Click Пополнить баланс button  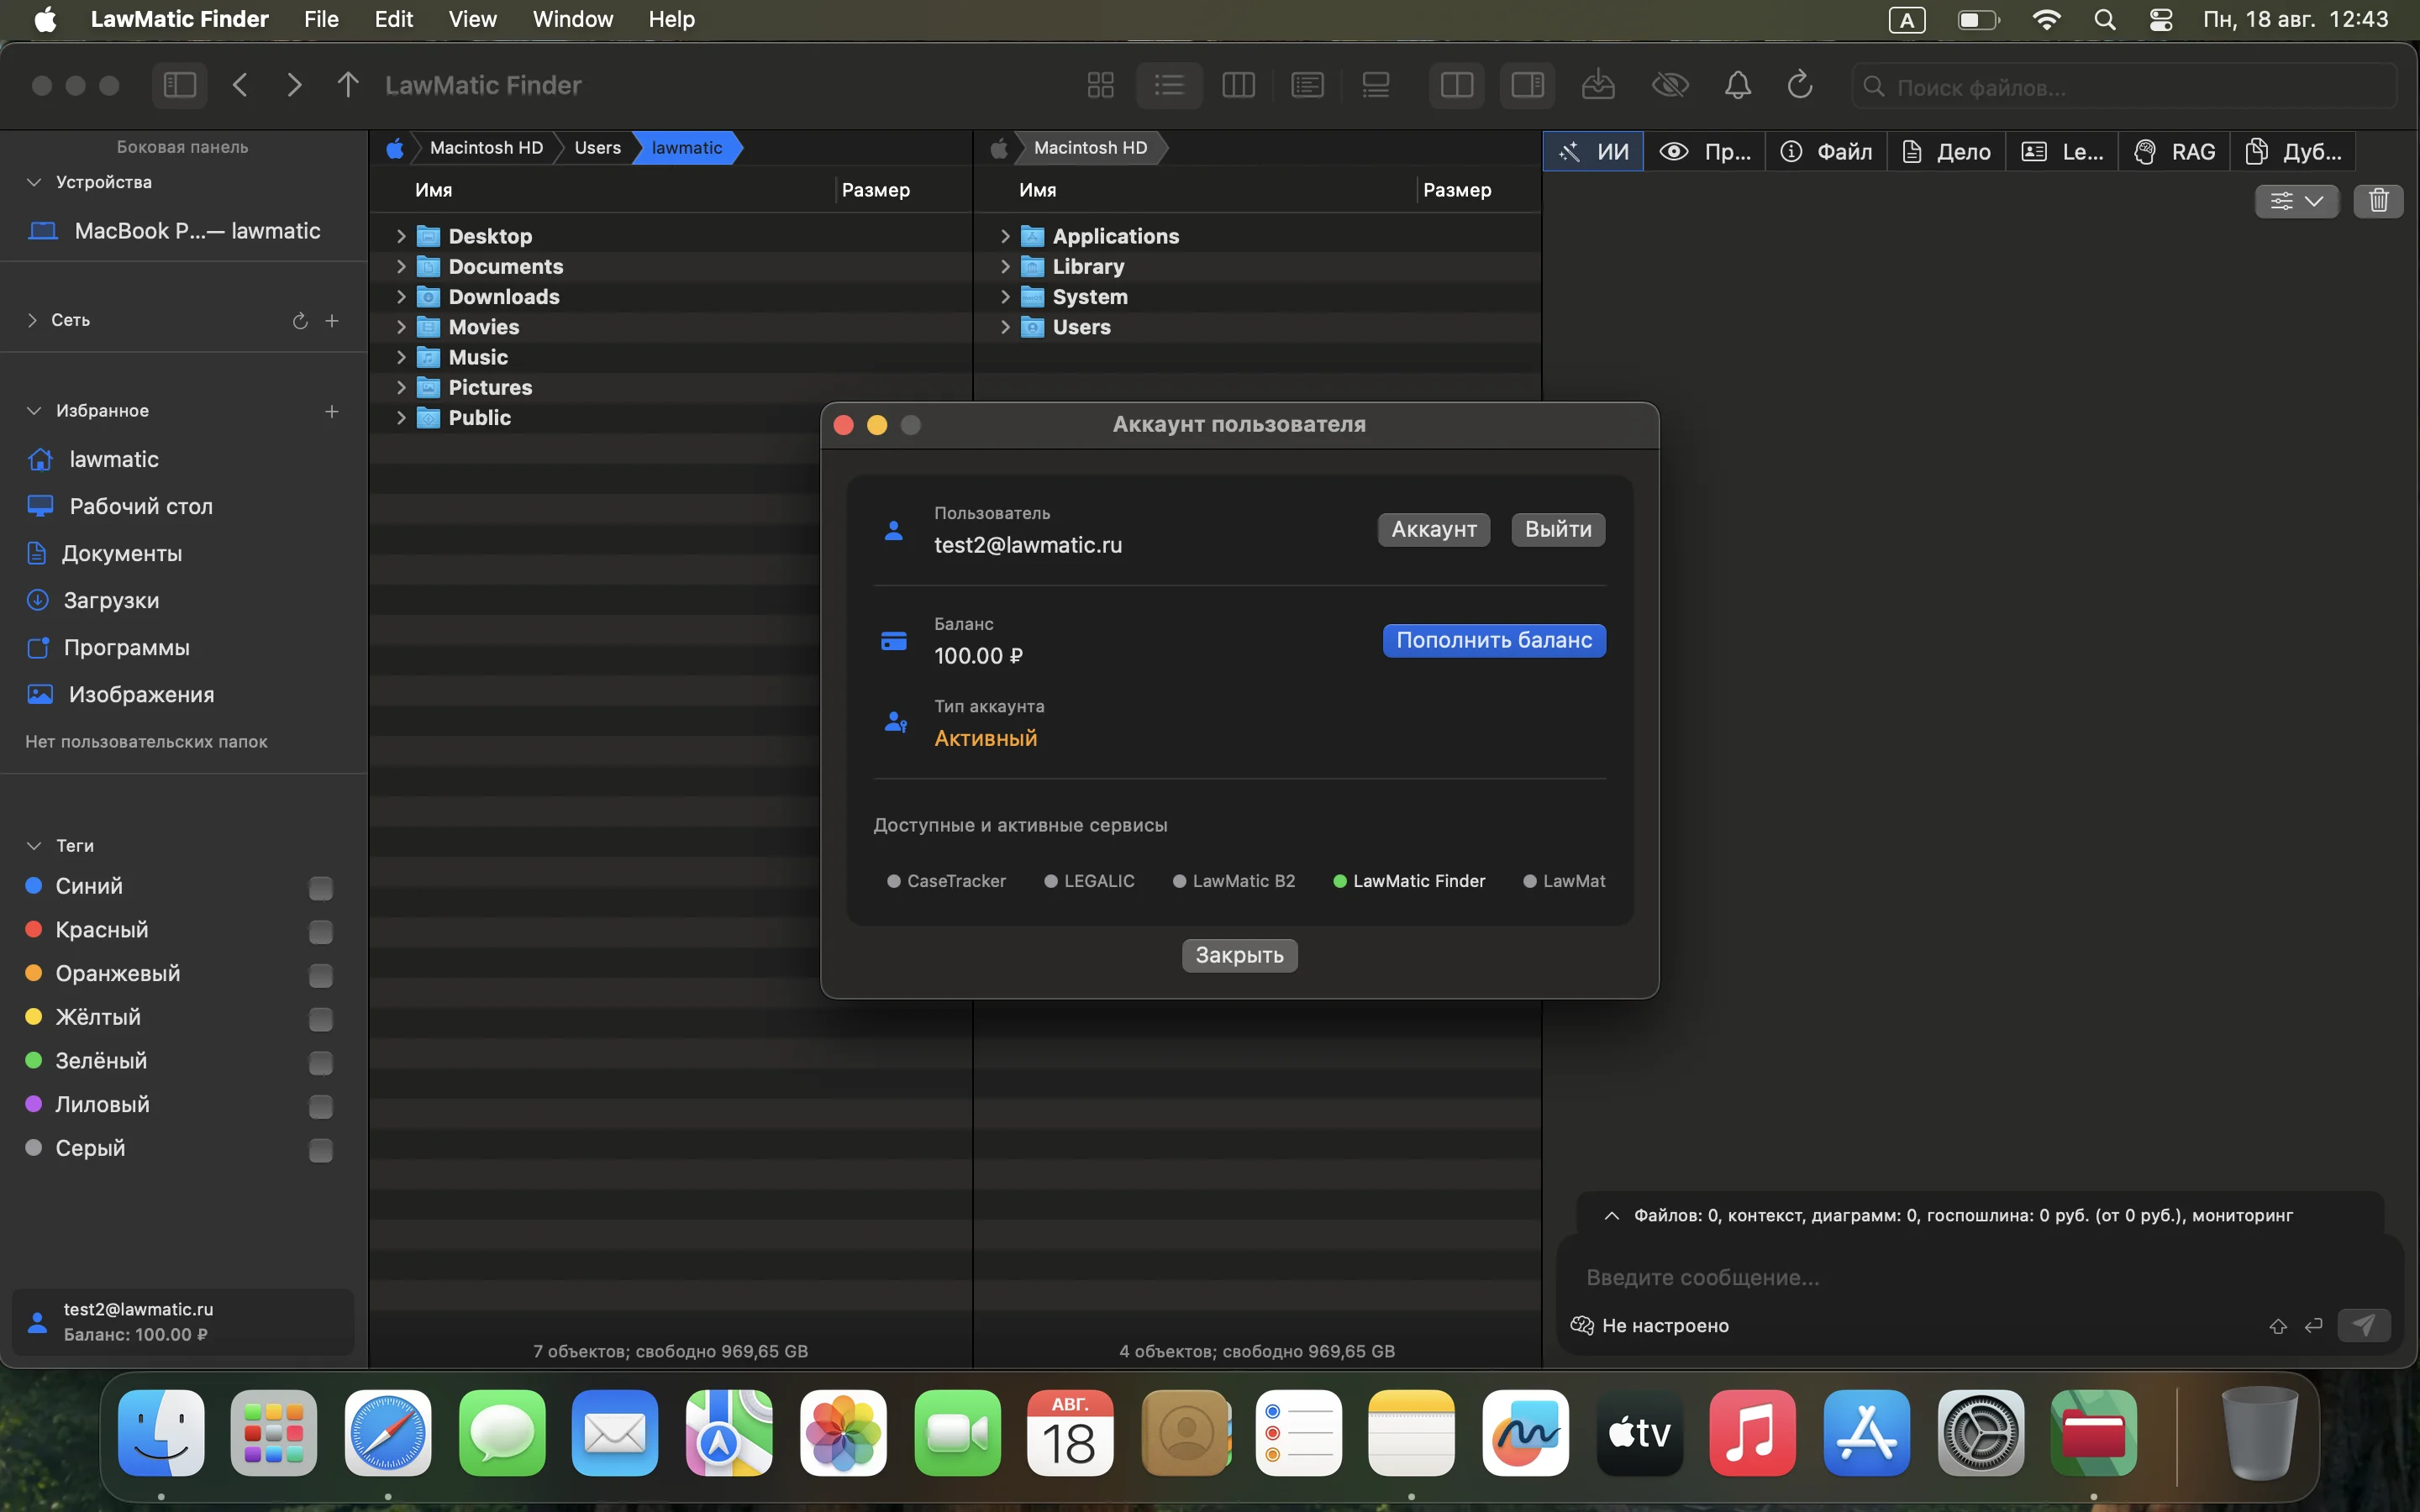click(x=1494, y=640)
